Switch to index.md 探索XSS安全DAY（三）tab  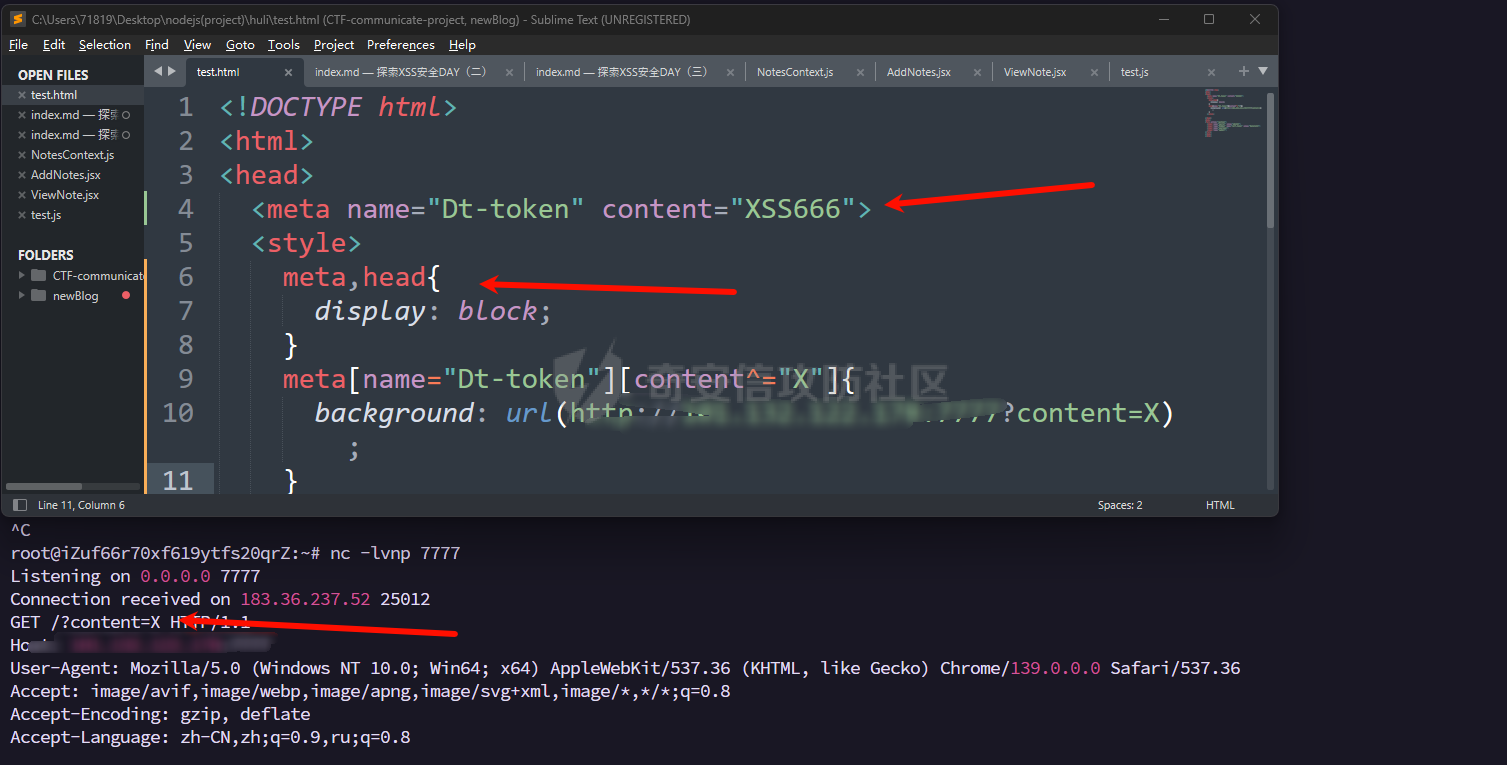(x=622, y=72)
